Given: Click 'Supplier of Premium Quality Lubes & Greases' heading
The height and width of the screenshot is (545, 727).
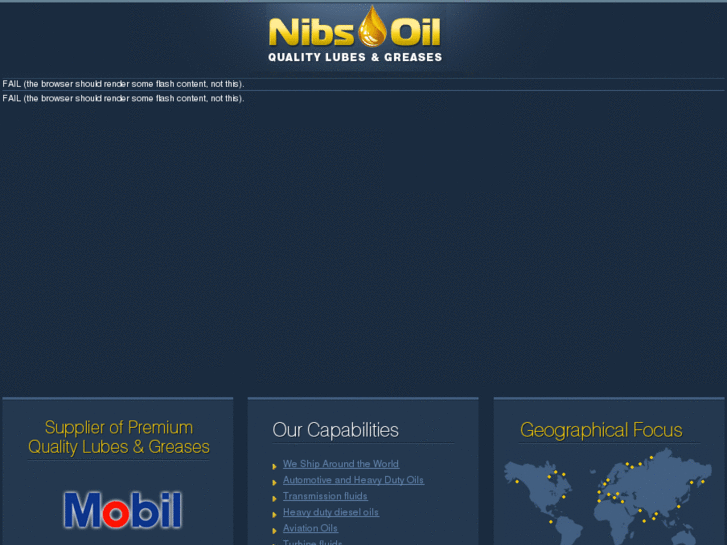Looking at the screenshot, I should tap(119, 437).
